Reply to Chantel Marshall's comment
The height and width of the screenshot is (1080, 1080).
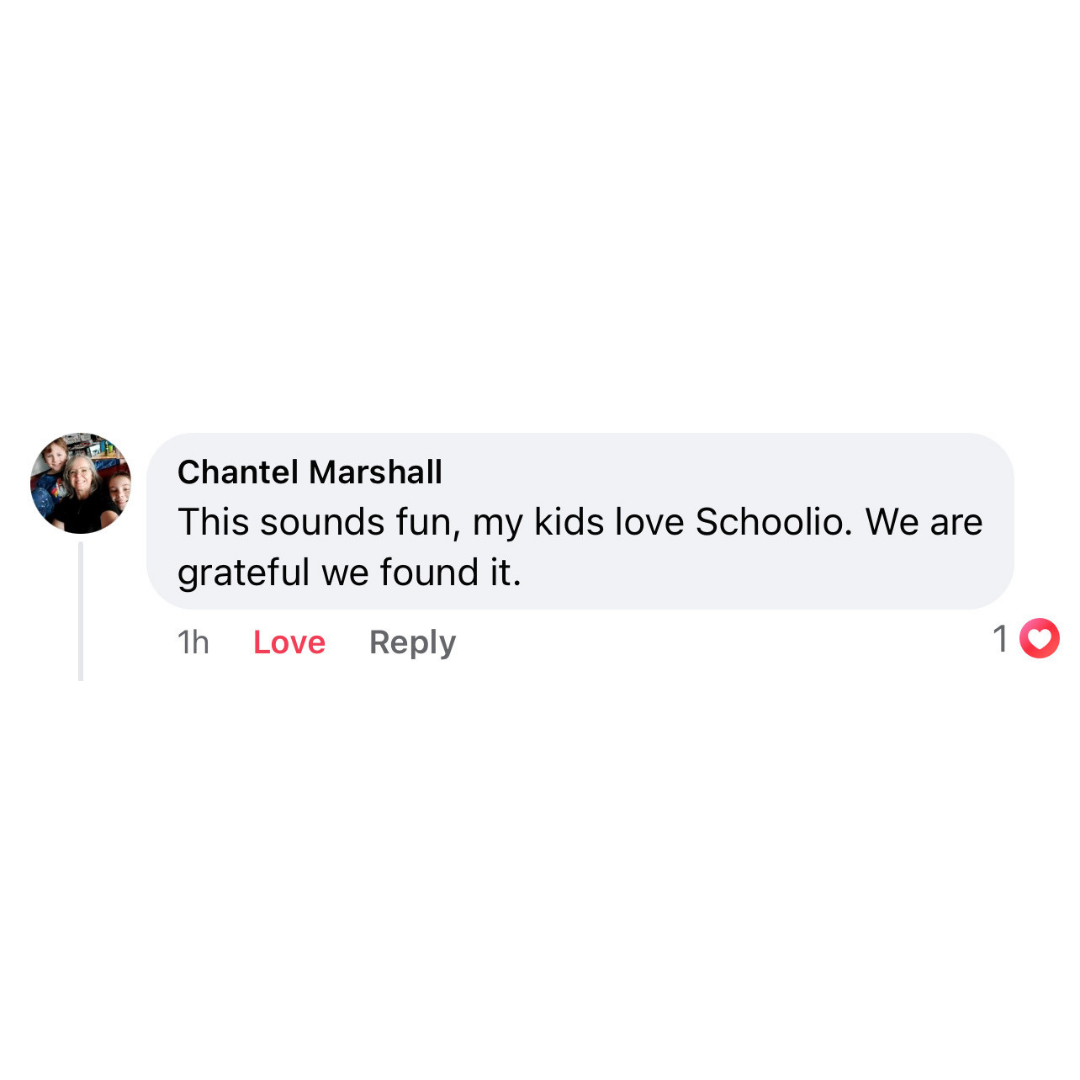(x=412, y=642)
